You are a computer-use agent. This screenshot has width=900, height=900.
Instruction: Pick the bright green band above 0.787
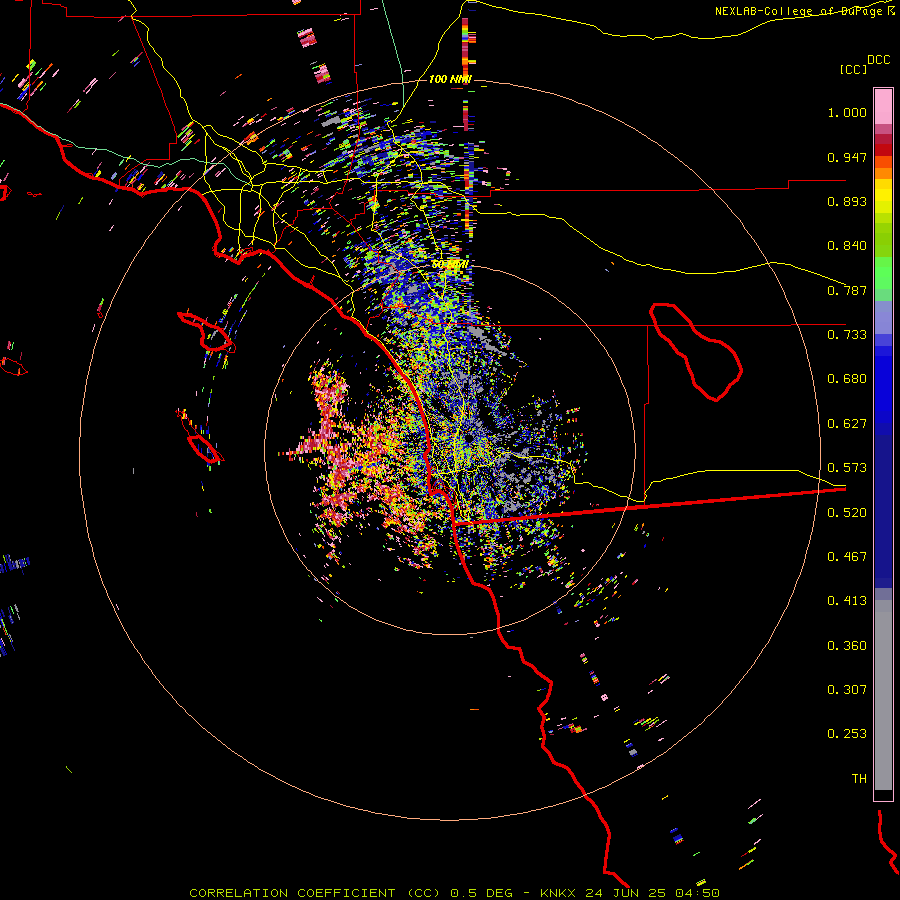tap(883, 273)
